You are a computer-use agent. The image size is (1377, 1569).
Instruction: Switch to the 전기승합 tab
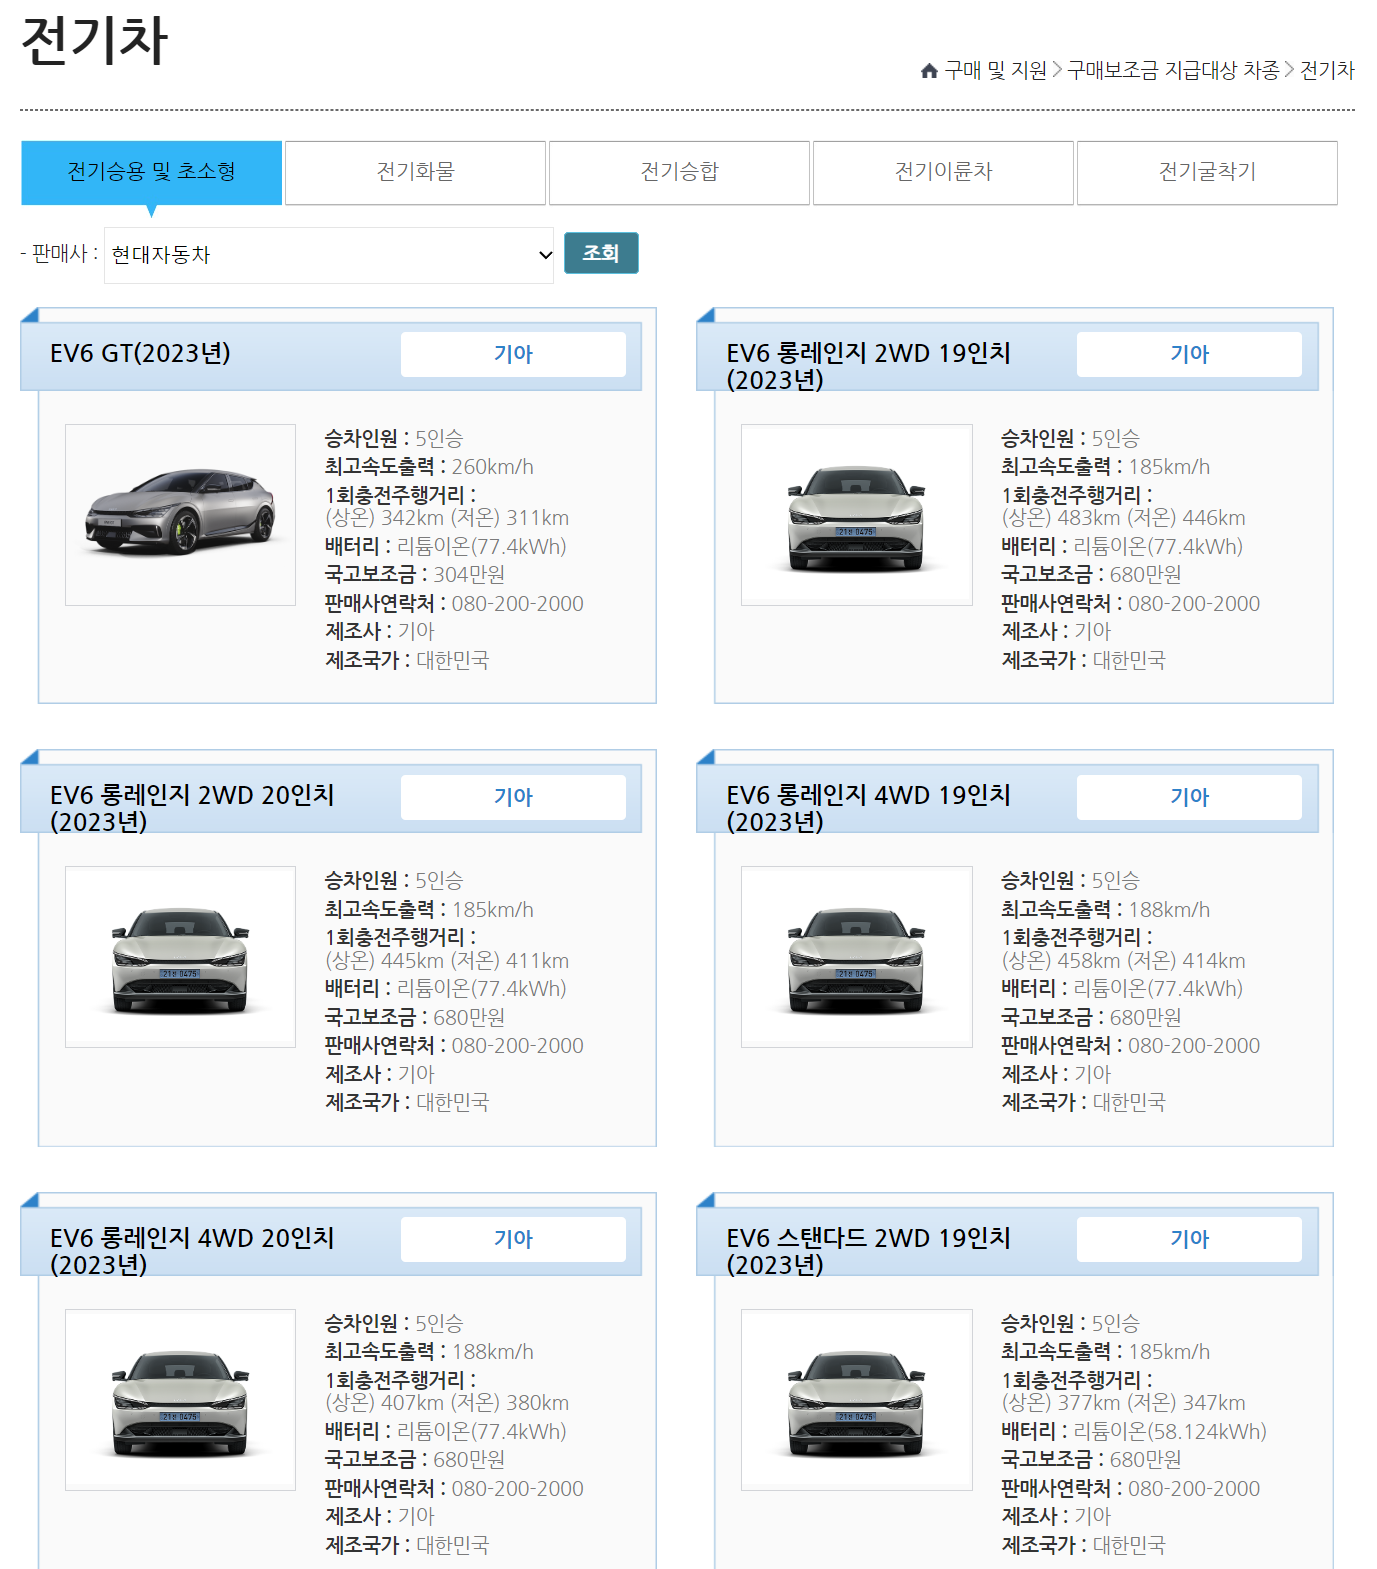pyautogui.click(x=679, y=172)
